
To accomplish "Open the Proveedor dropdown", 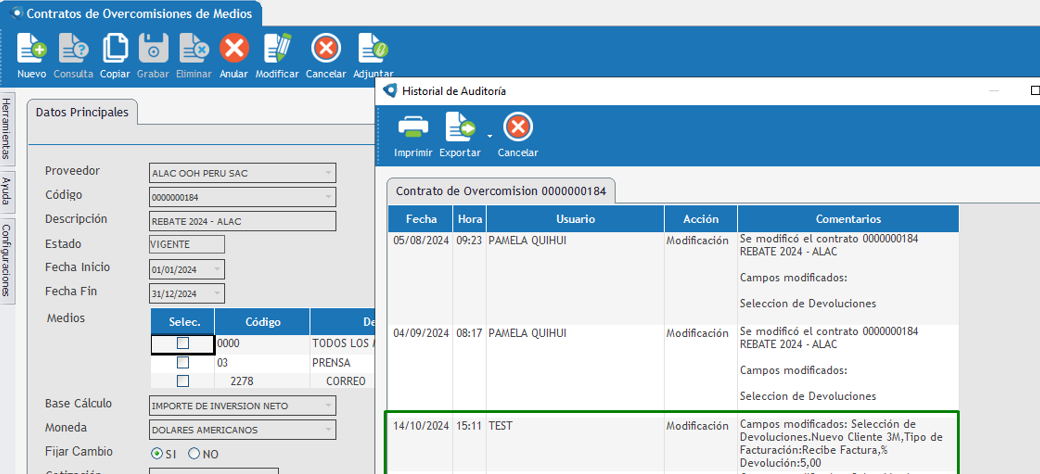I will (x=328, y=173).
